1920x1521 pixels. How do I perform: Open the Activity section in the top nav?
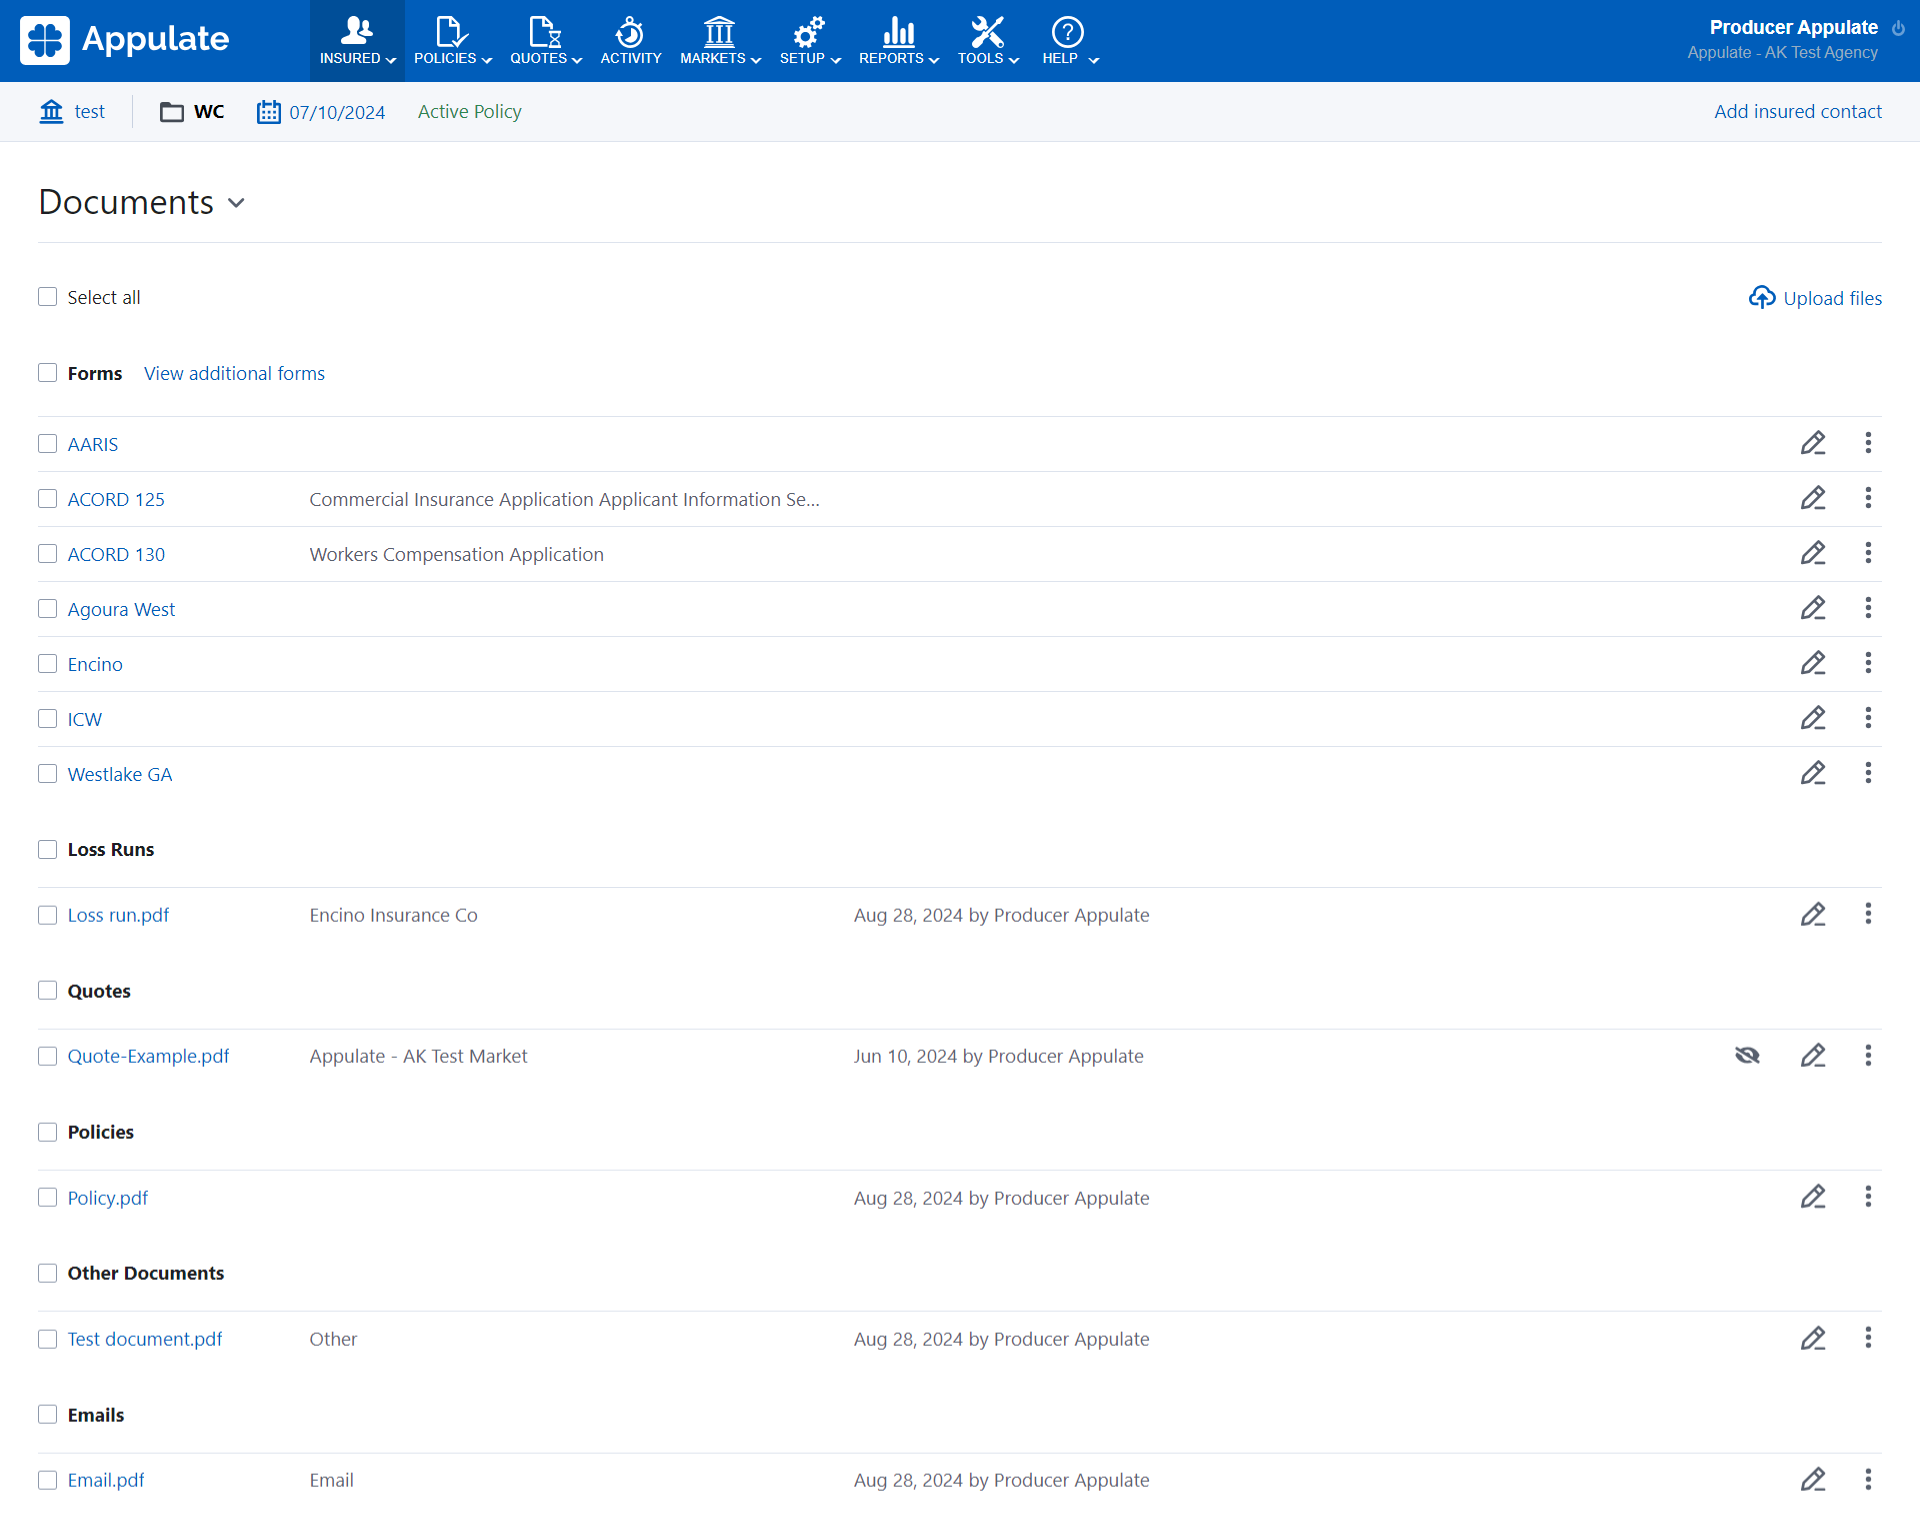click(630, 41)
